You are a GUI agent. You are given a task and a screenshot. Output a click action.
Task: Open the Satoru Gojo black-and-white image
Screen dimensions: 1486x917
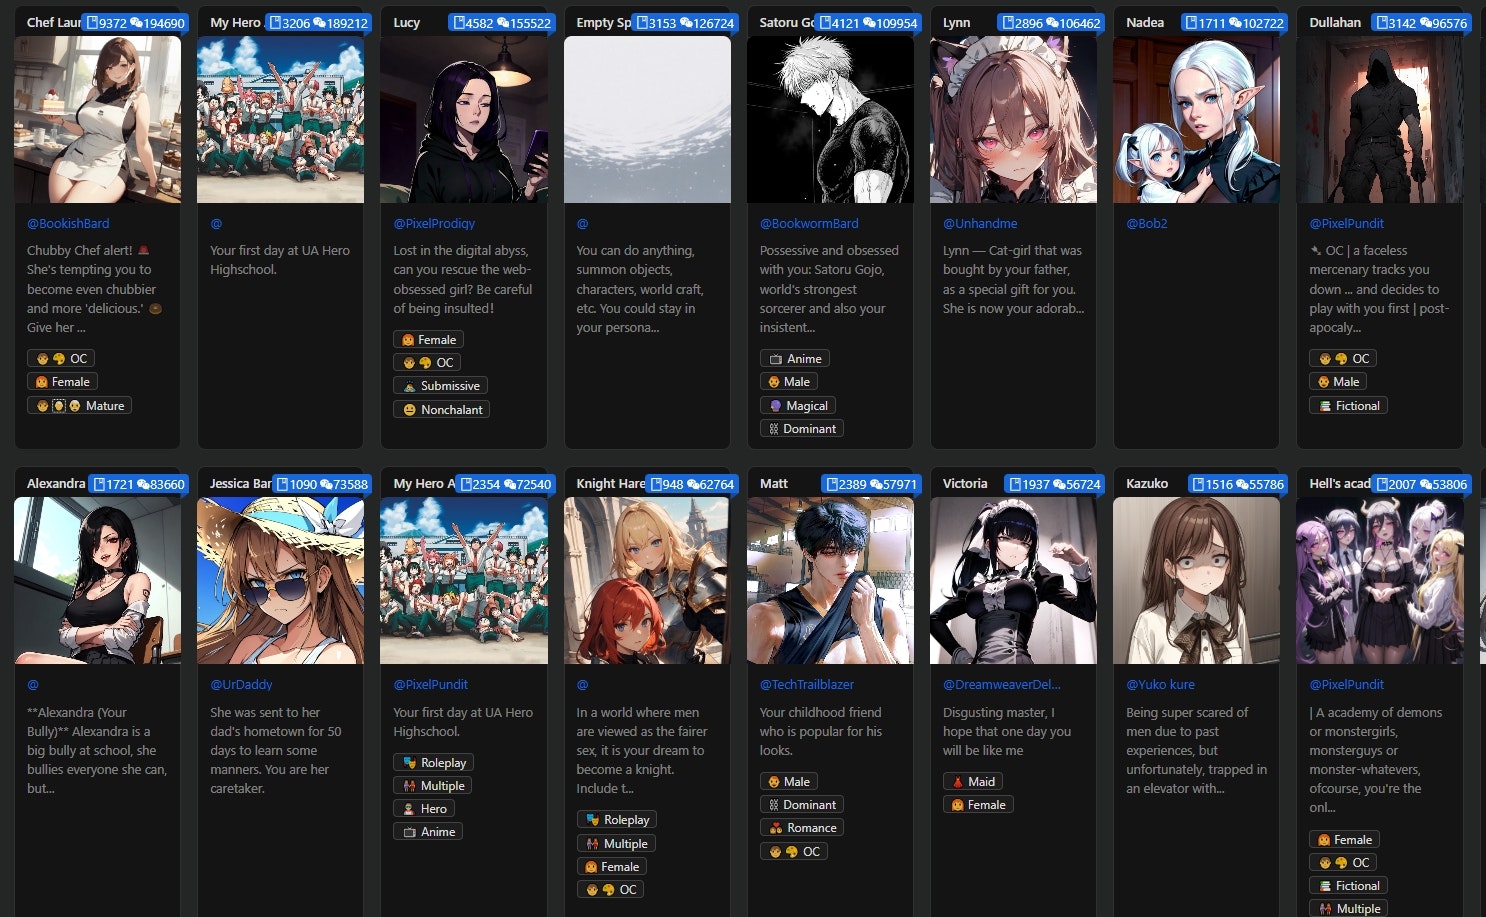(x=830, y=120)
